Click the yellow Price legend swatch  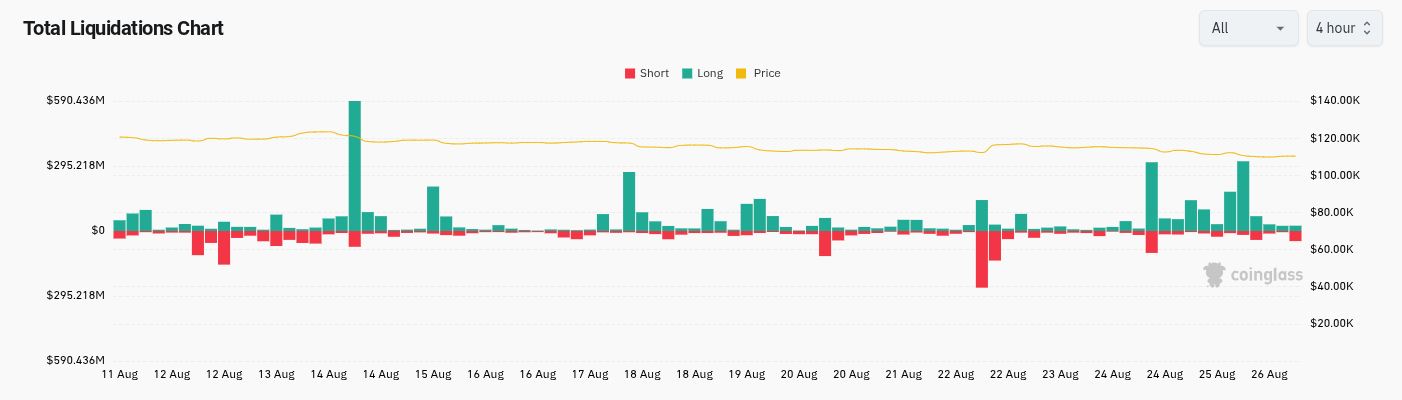click(741, 73)
